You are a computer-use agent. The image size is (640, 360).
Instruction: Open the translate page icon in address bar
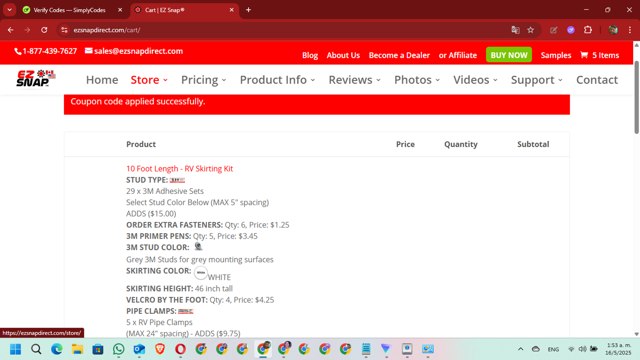[x=515, y=30]
